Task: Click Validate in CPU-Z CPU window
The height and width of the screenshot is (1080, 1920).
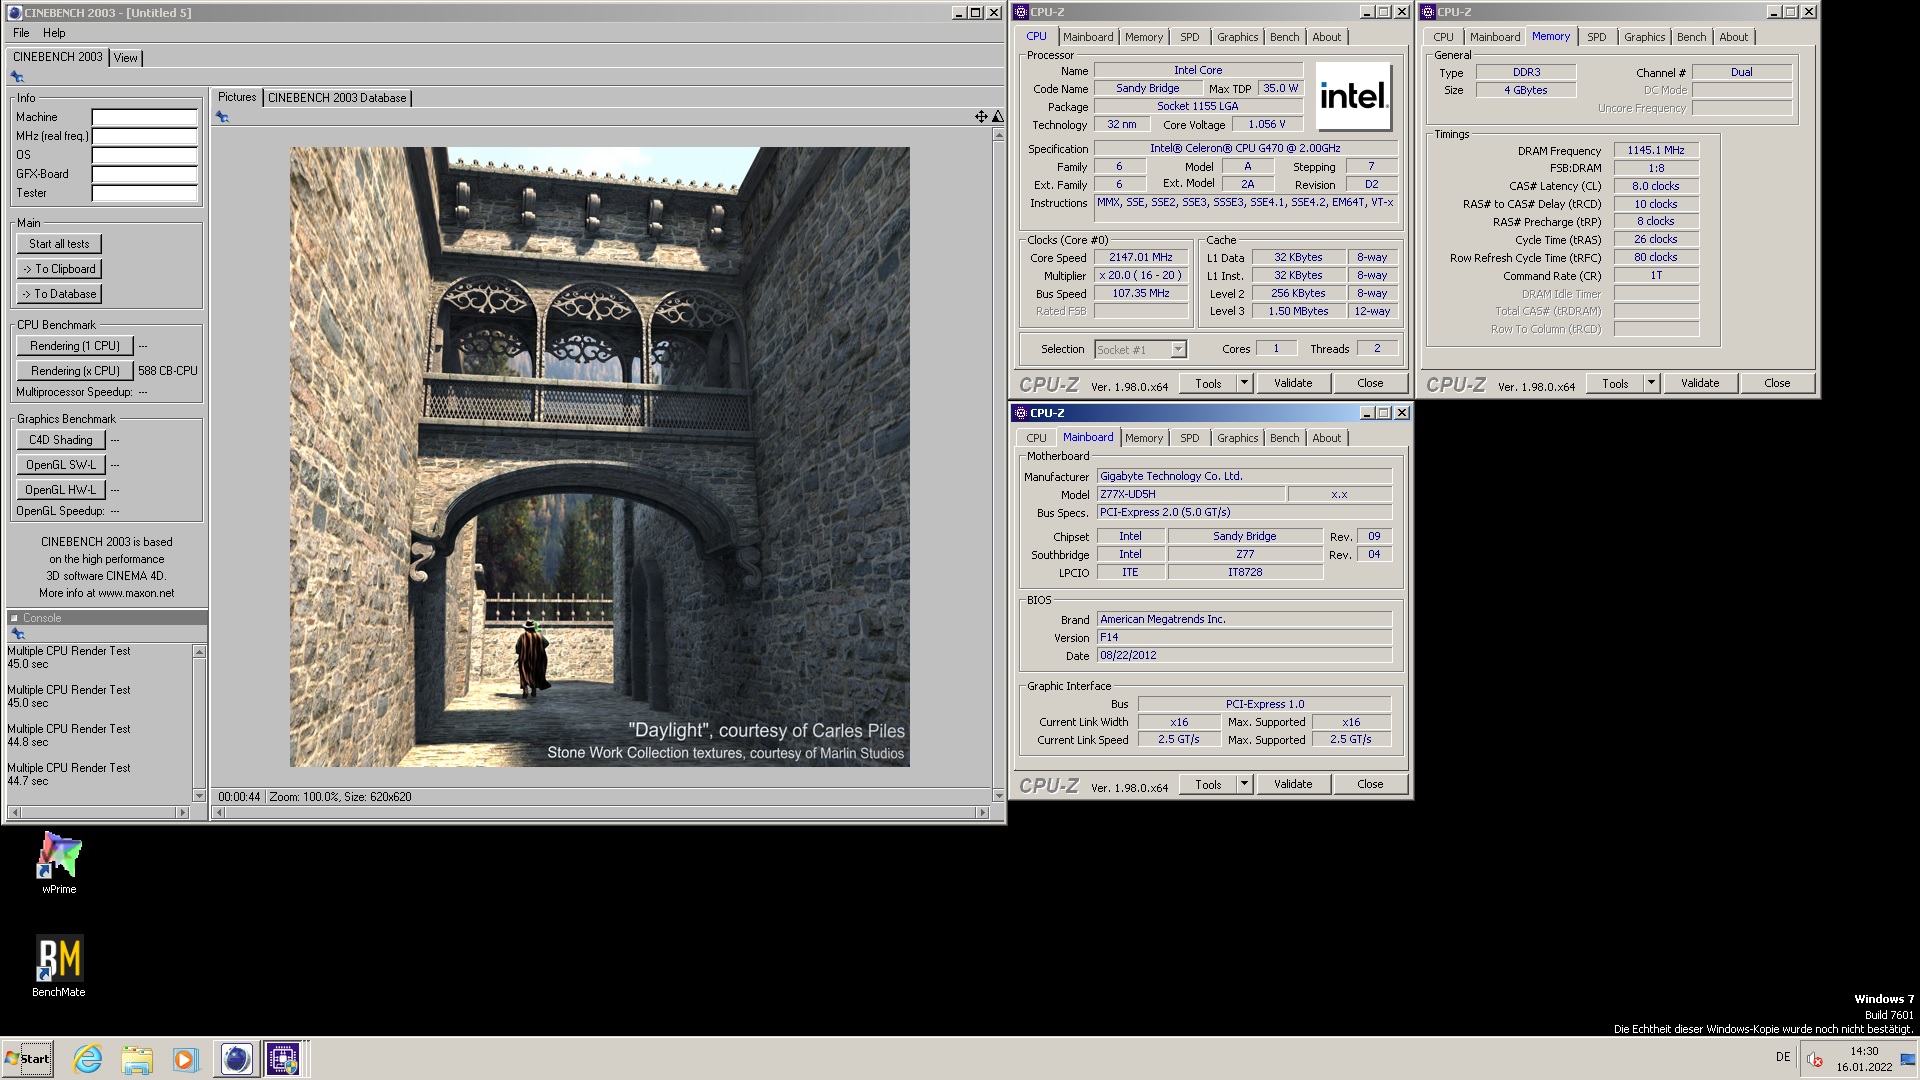Action: (x=1293, y=383)
